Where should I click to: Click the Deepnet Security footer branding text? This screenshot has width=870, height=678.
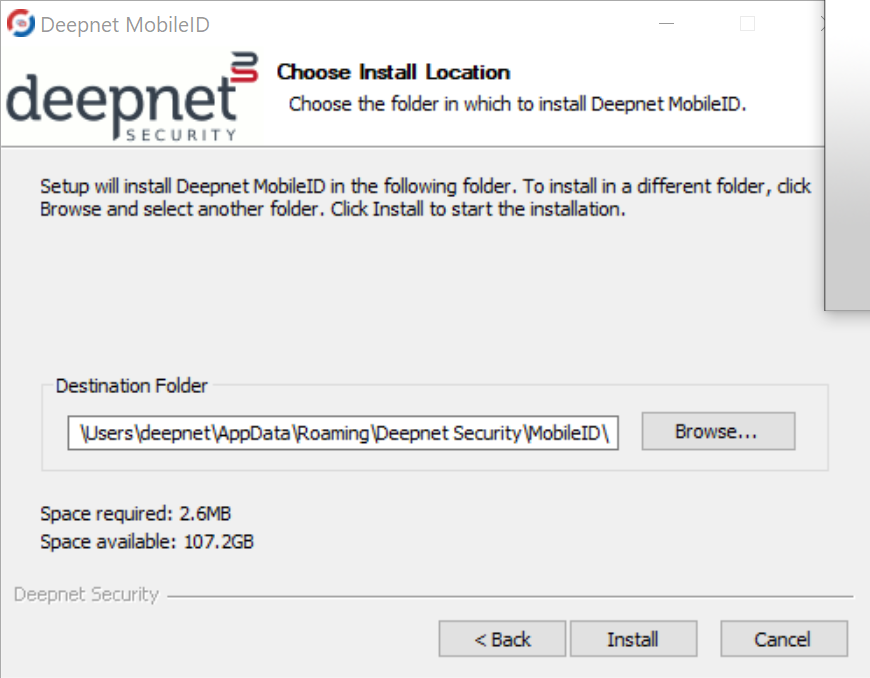(86, 594)
